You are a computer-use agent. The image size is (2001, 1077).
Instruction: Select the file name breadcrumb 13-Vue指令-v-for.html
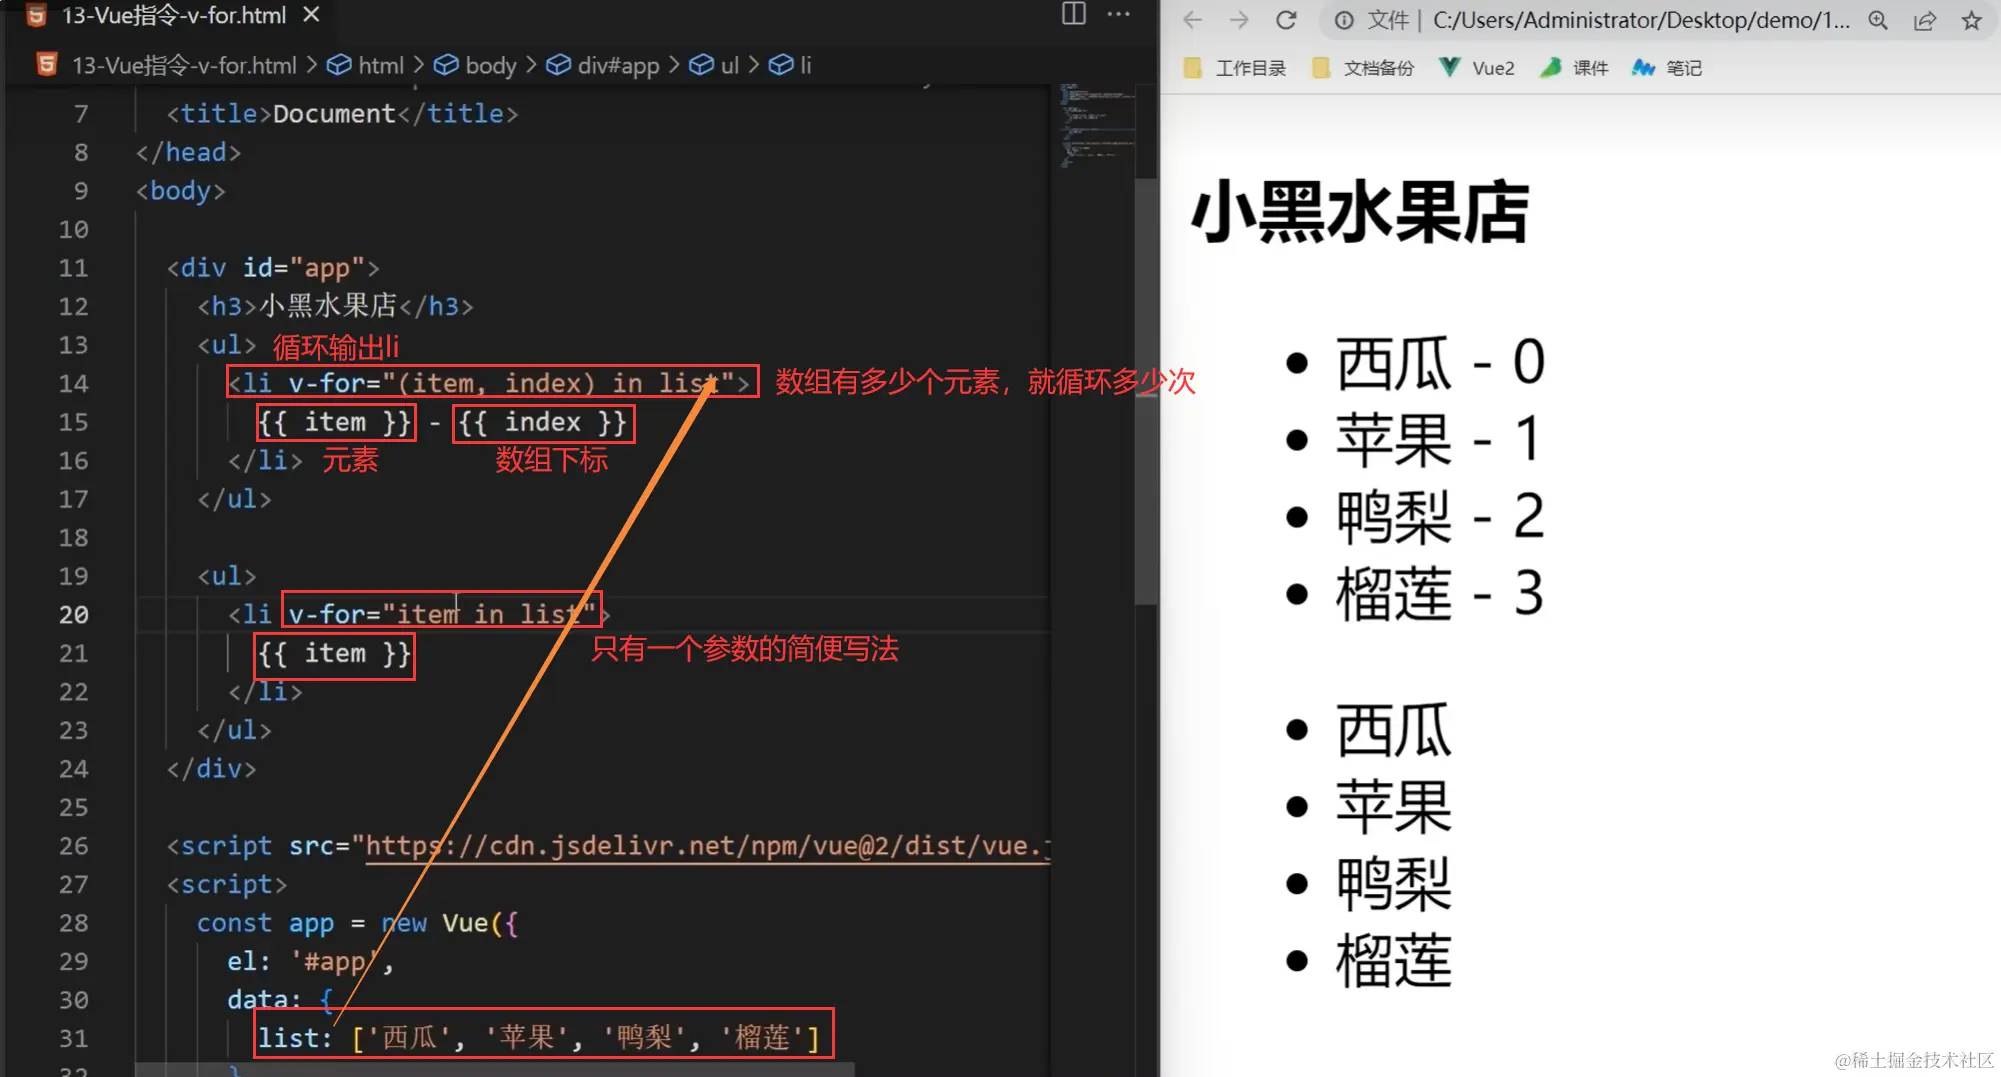[184, 65]
